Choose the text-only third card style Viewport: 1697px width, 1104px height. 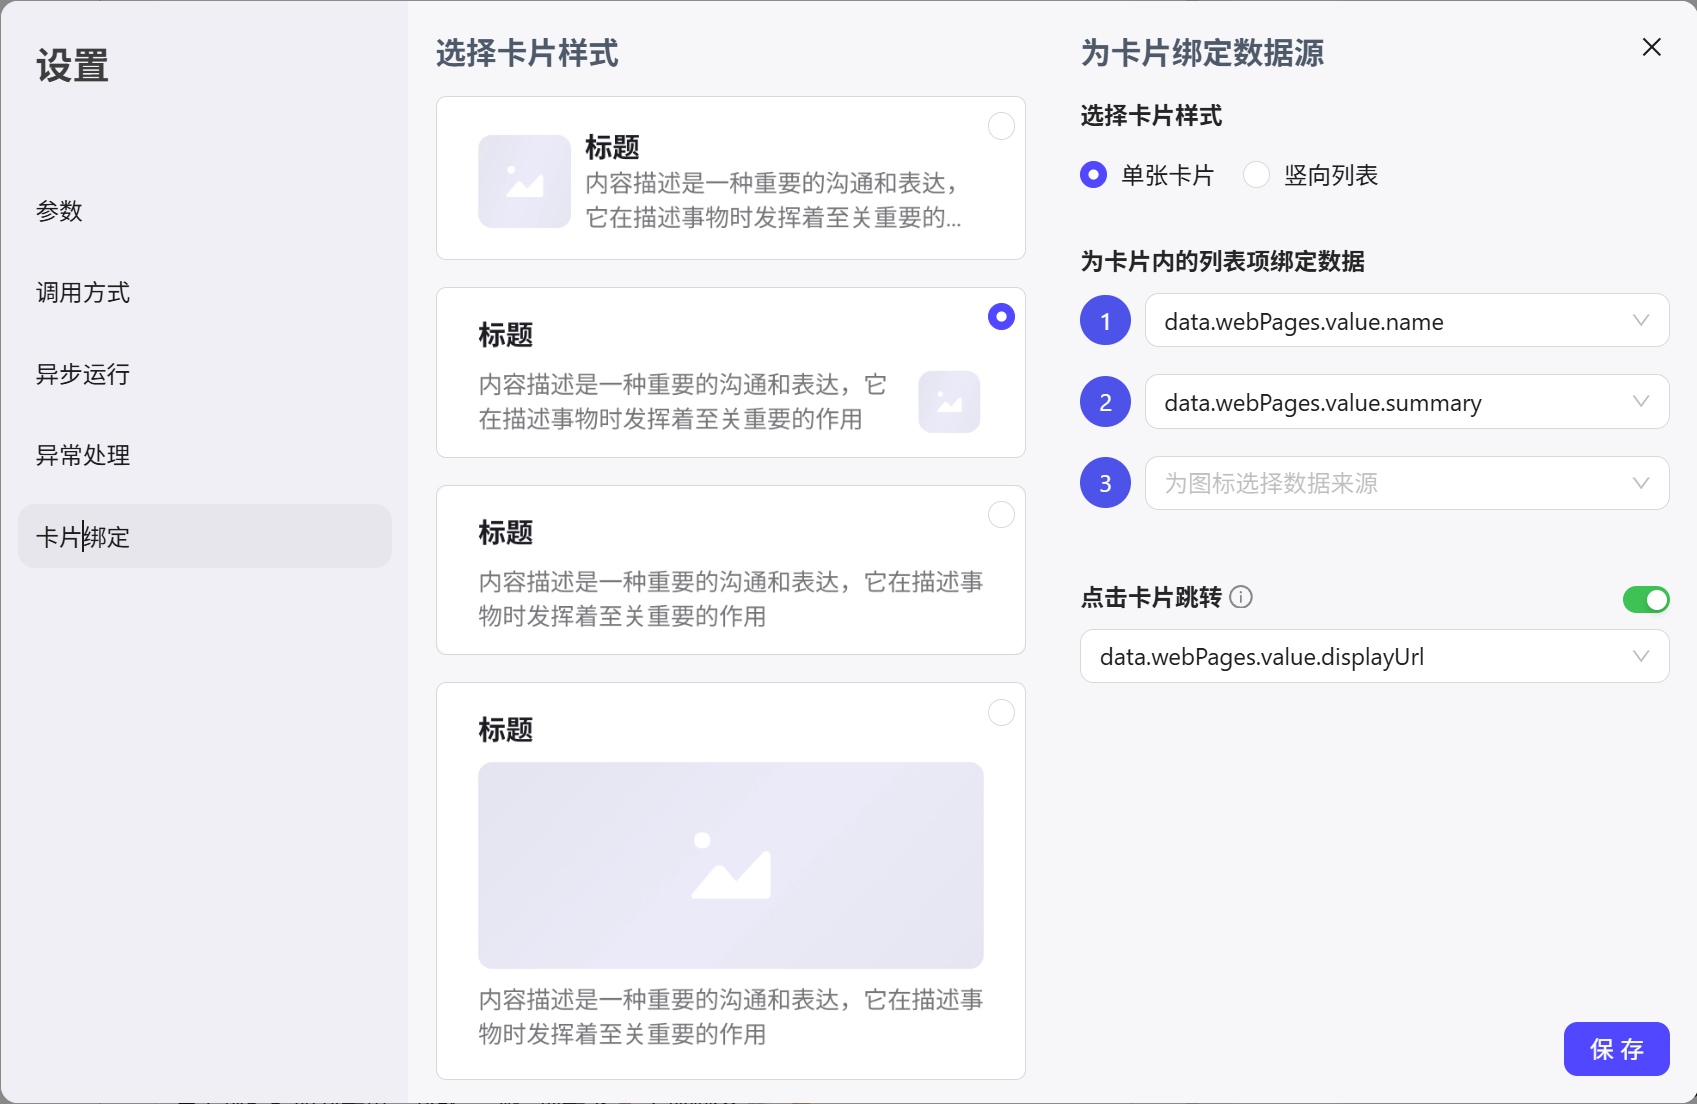[x=1001, y=515]
